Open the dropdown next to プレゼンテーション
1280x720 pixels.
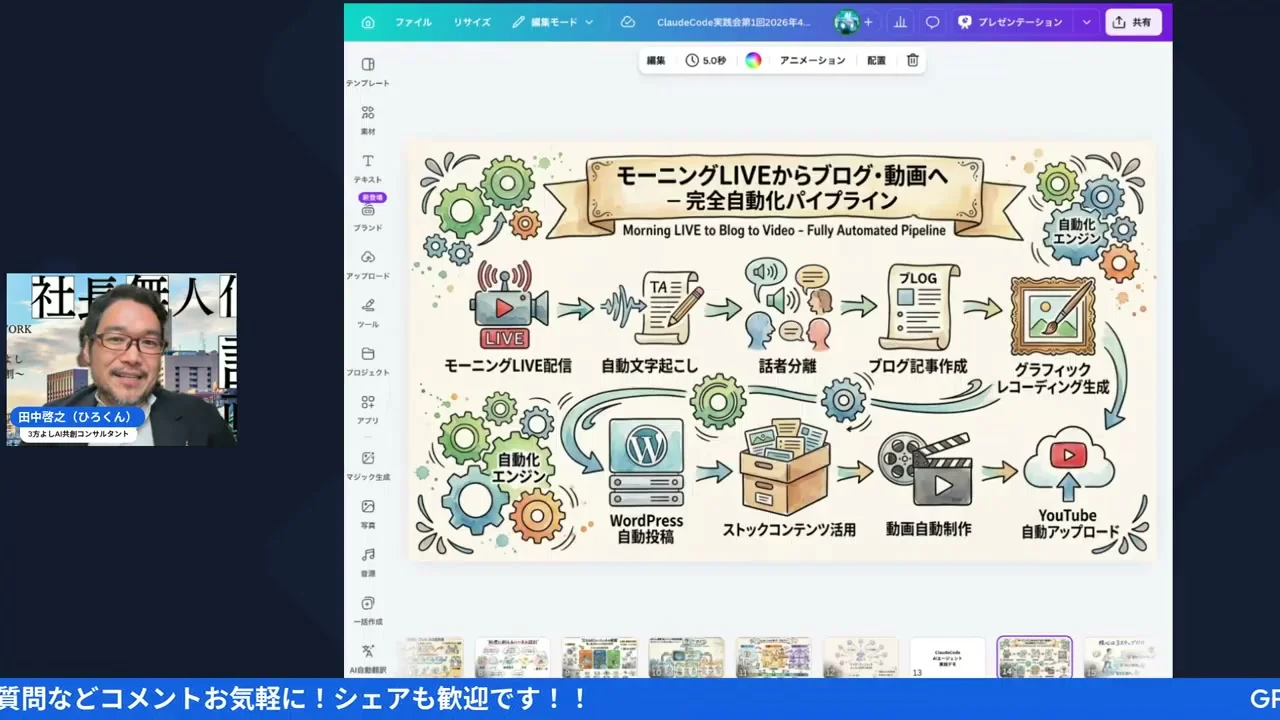(1086, 21)
